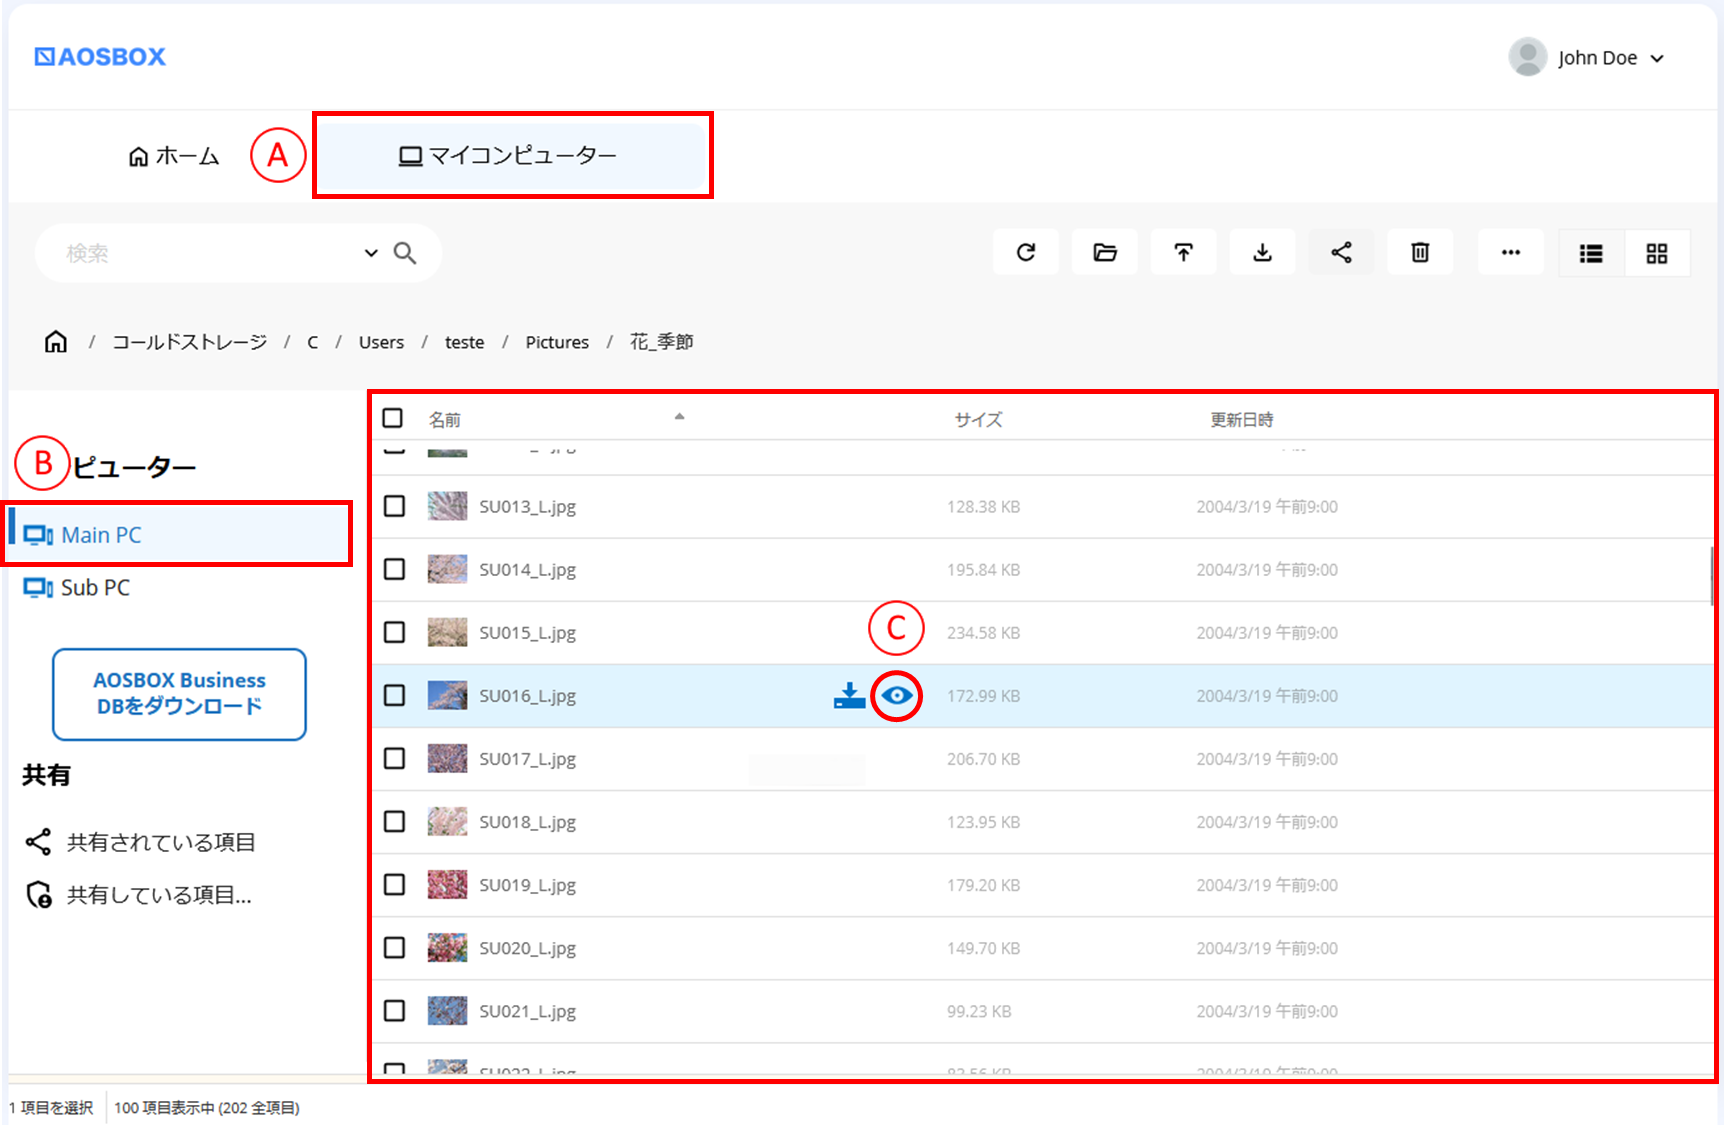This screenshot has height=1125, width=1724.
Task: Check the box for SU016_L.jpg
Action: [395, 695]
